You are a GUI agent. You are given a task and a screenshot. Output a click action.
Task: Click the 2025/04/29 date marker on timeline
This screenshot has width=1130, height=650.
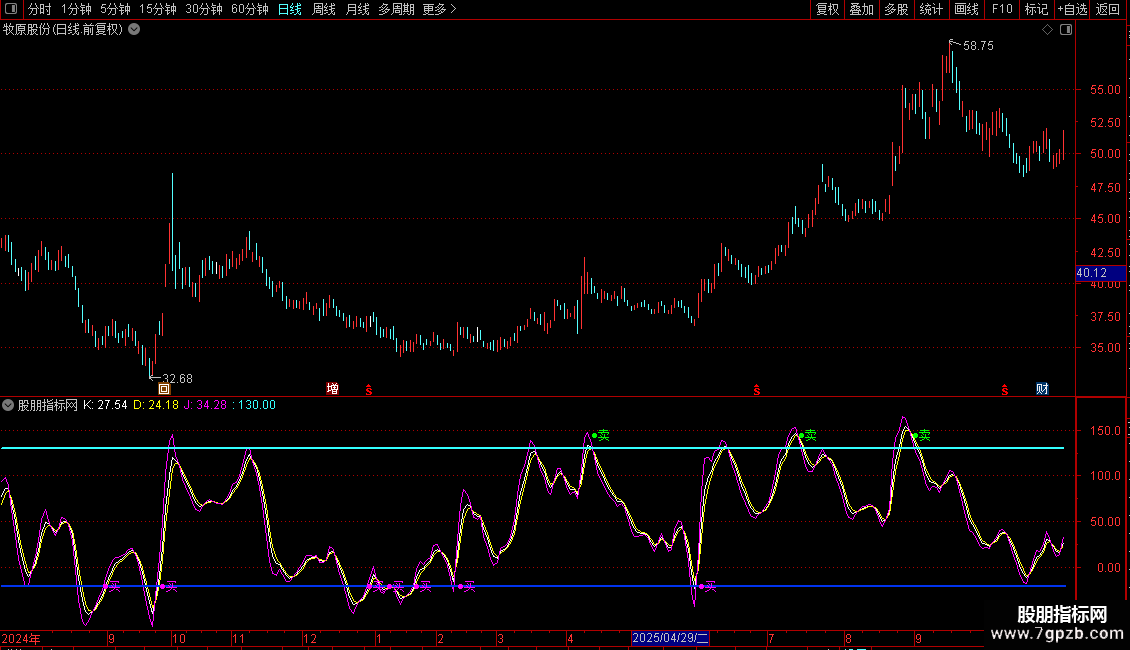[x=670, y=638]
